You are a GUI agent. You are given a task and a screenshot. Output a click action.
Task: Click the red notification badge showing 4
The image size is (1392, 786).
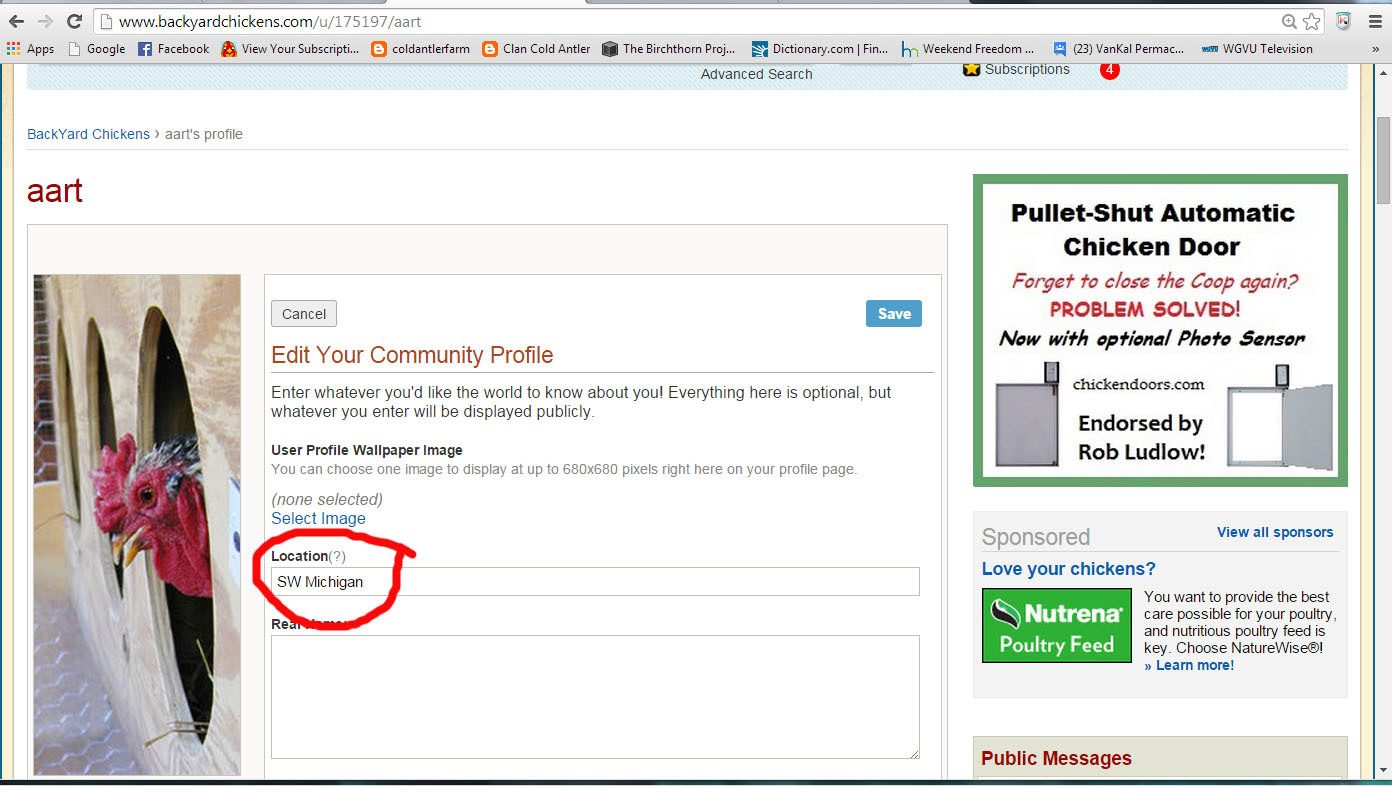(x=1109, y=70)
